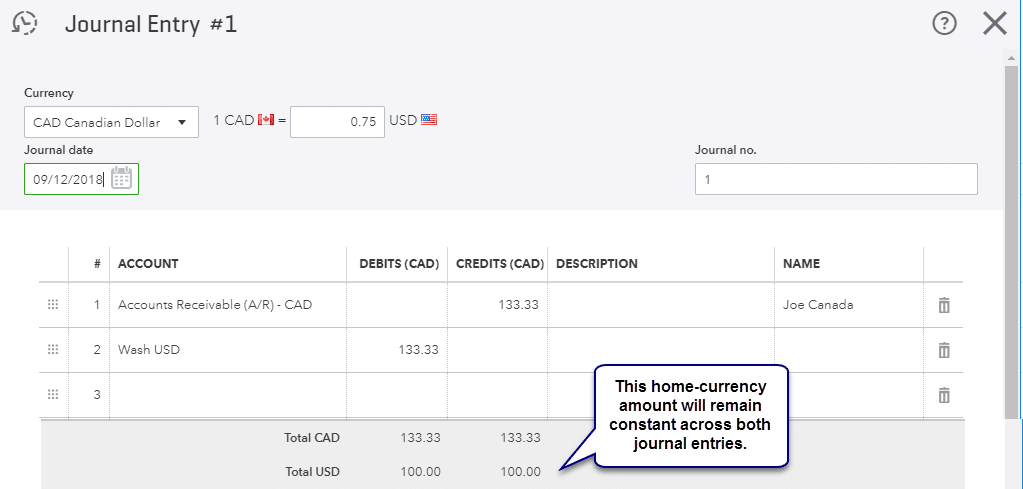This screenshot has width=1023, height=489.
Task: Edit the 0.75 exchange rate field
Action: tap(337, 121)
